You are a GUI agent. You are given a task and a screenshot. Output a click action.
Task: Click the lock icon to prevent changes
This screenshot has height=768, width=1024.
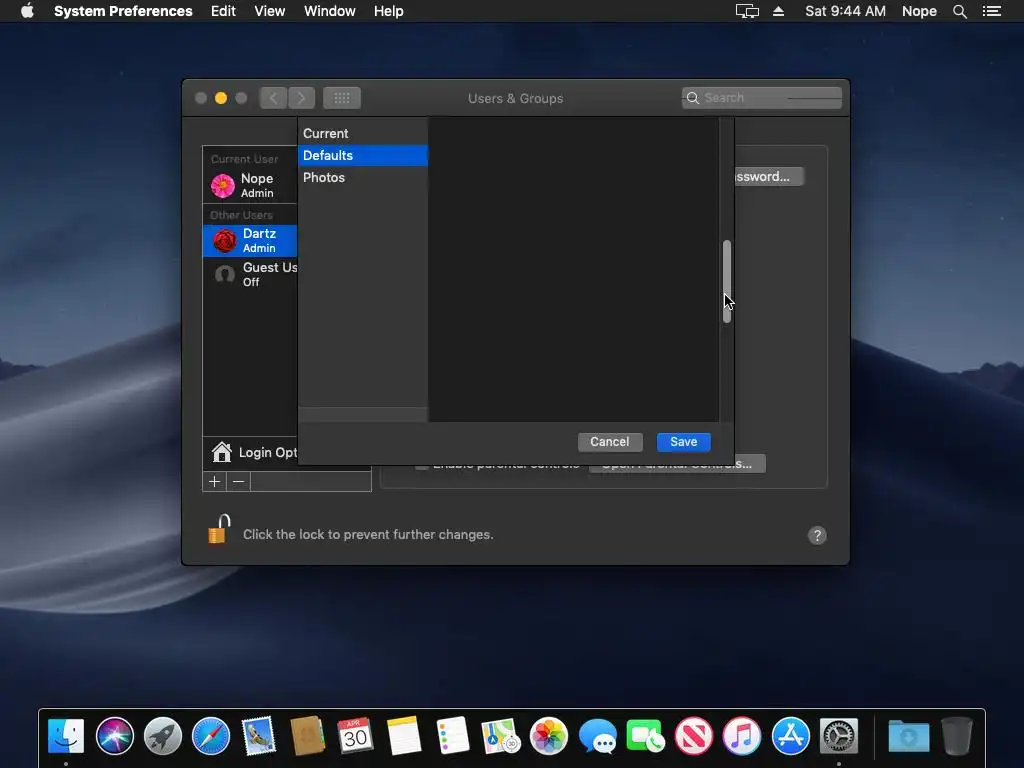click(x=219, y=530)
